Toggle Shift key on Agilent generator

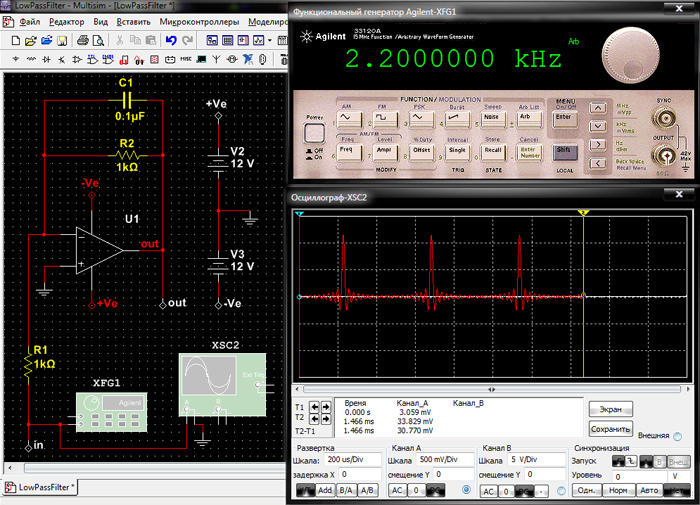(x=564, y=151)
